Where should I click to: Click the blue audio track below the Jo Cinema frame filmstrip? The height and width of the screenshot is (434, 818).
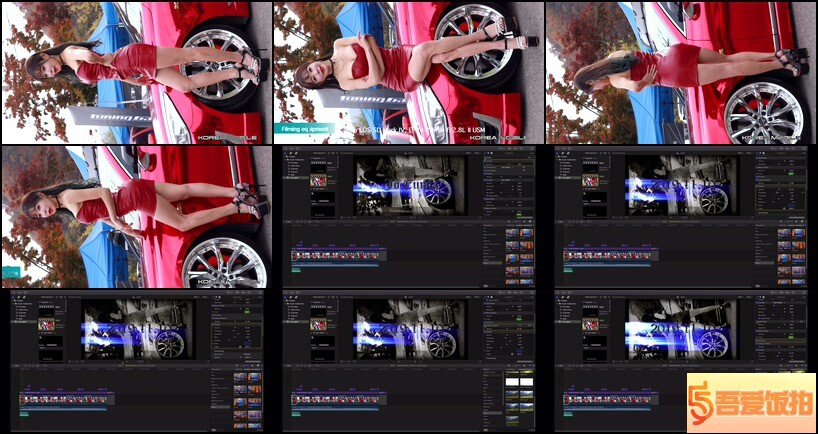pos(335,264)
